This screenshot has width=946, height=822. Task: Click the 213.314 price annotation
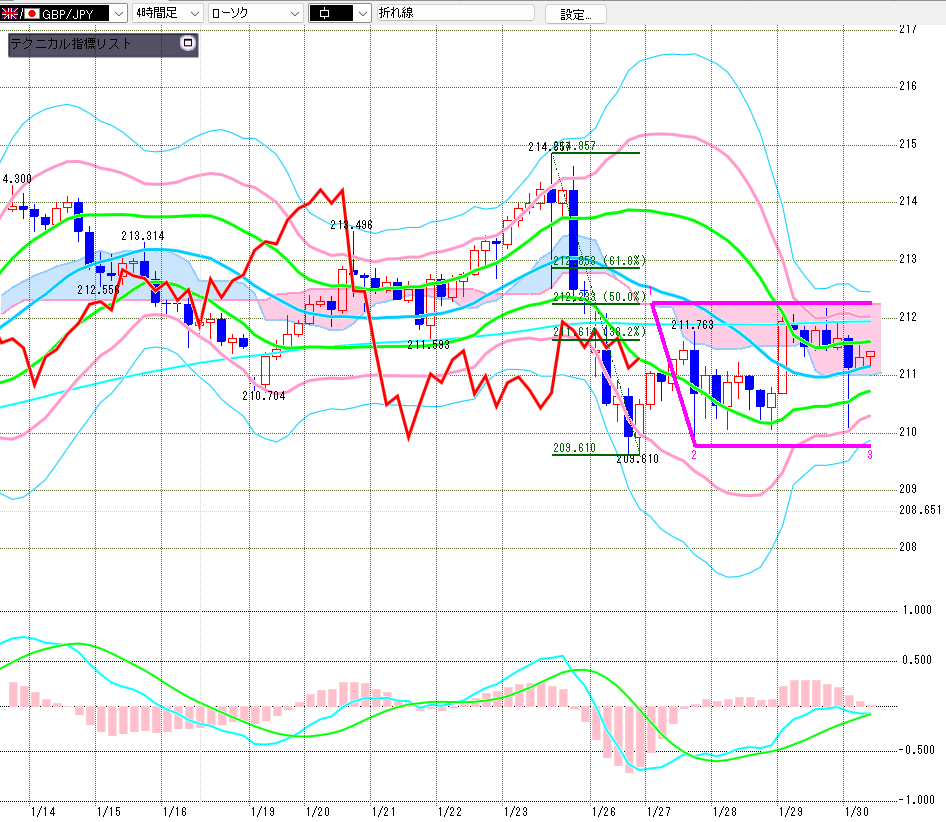(x=142, y=236)
